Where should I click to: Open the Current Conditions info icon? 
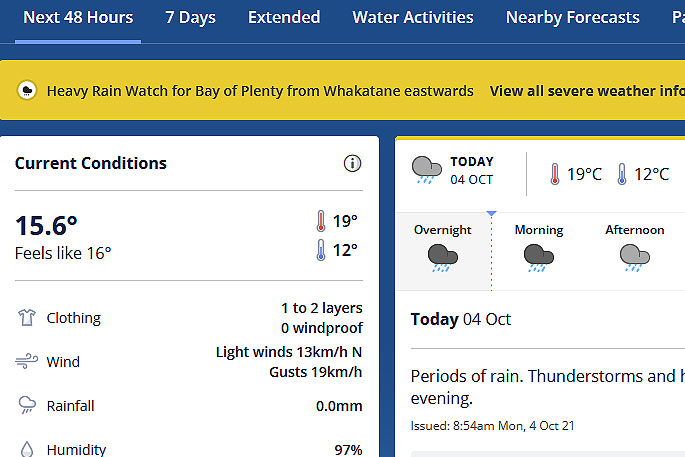pos(352,163)
